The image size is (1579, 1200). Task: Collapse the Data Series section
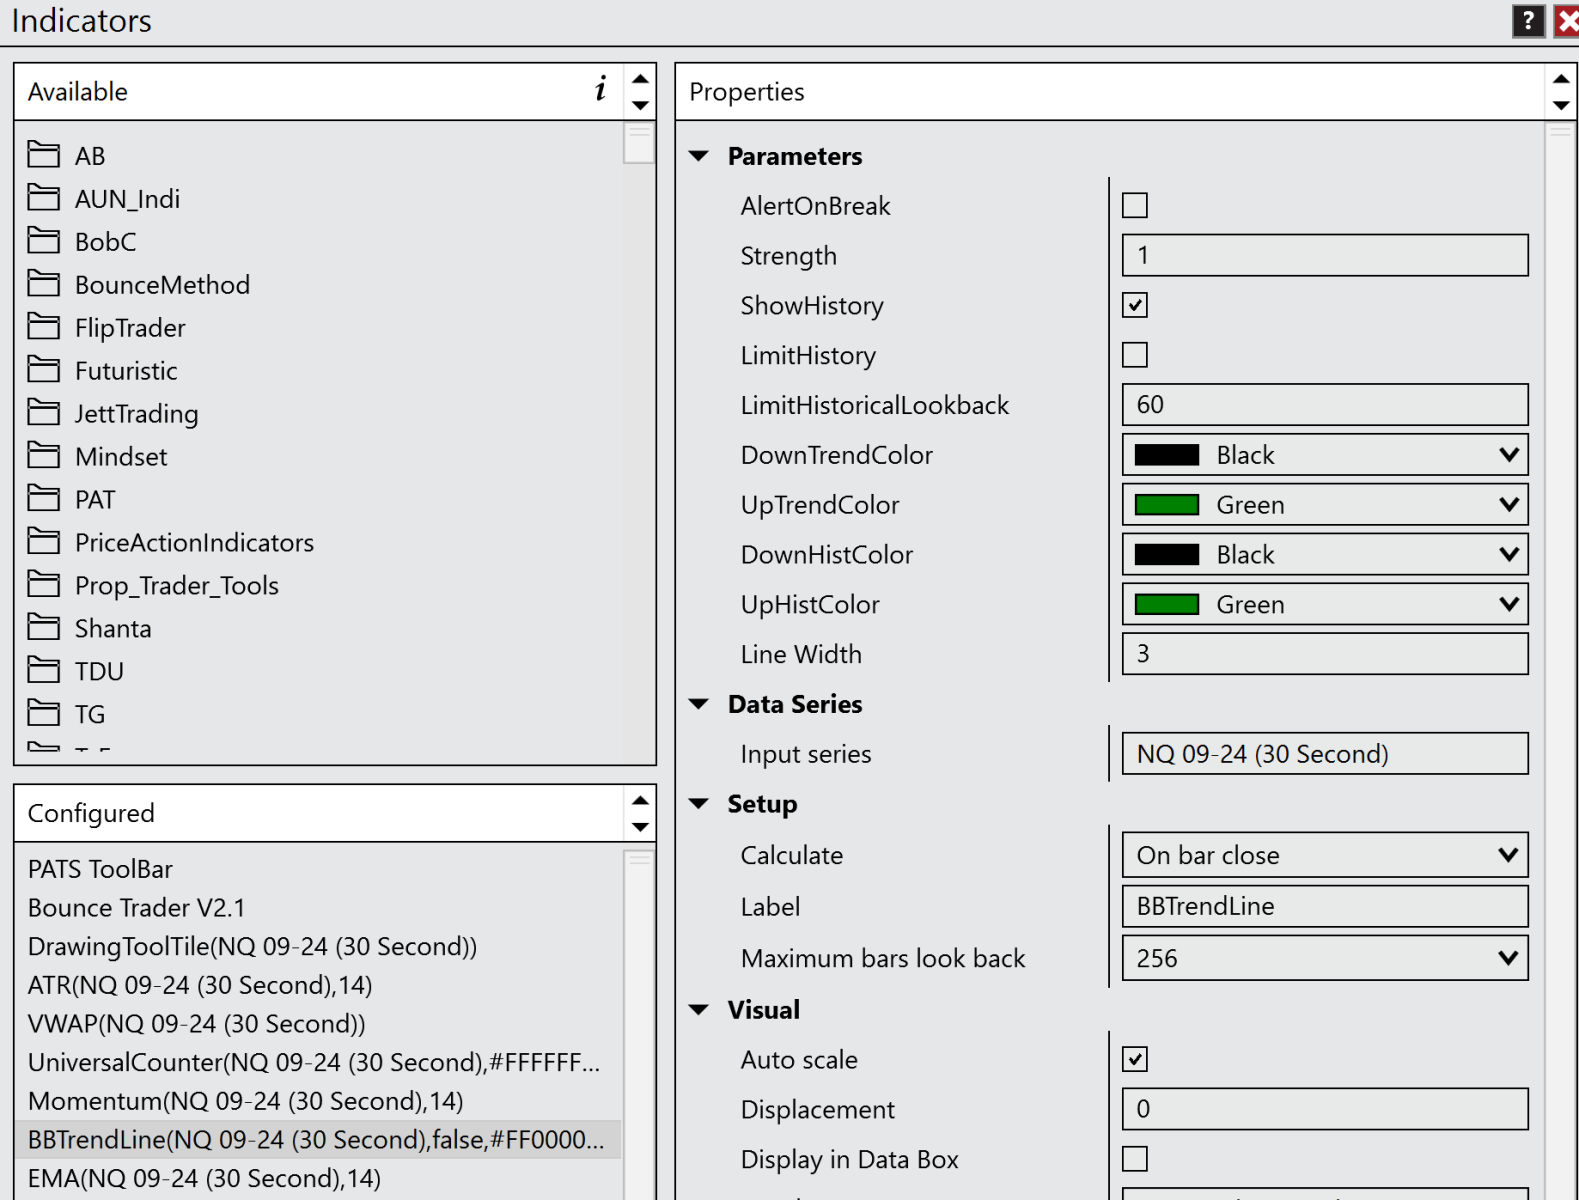[699, 704]
